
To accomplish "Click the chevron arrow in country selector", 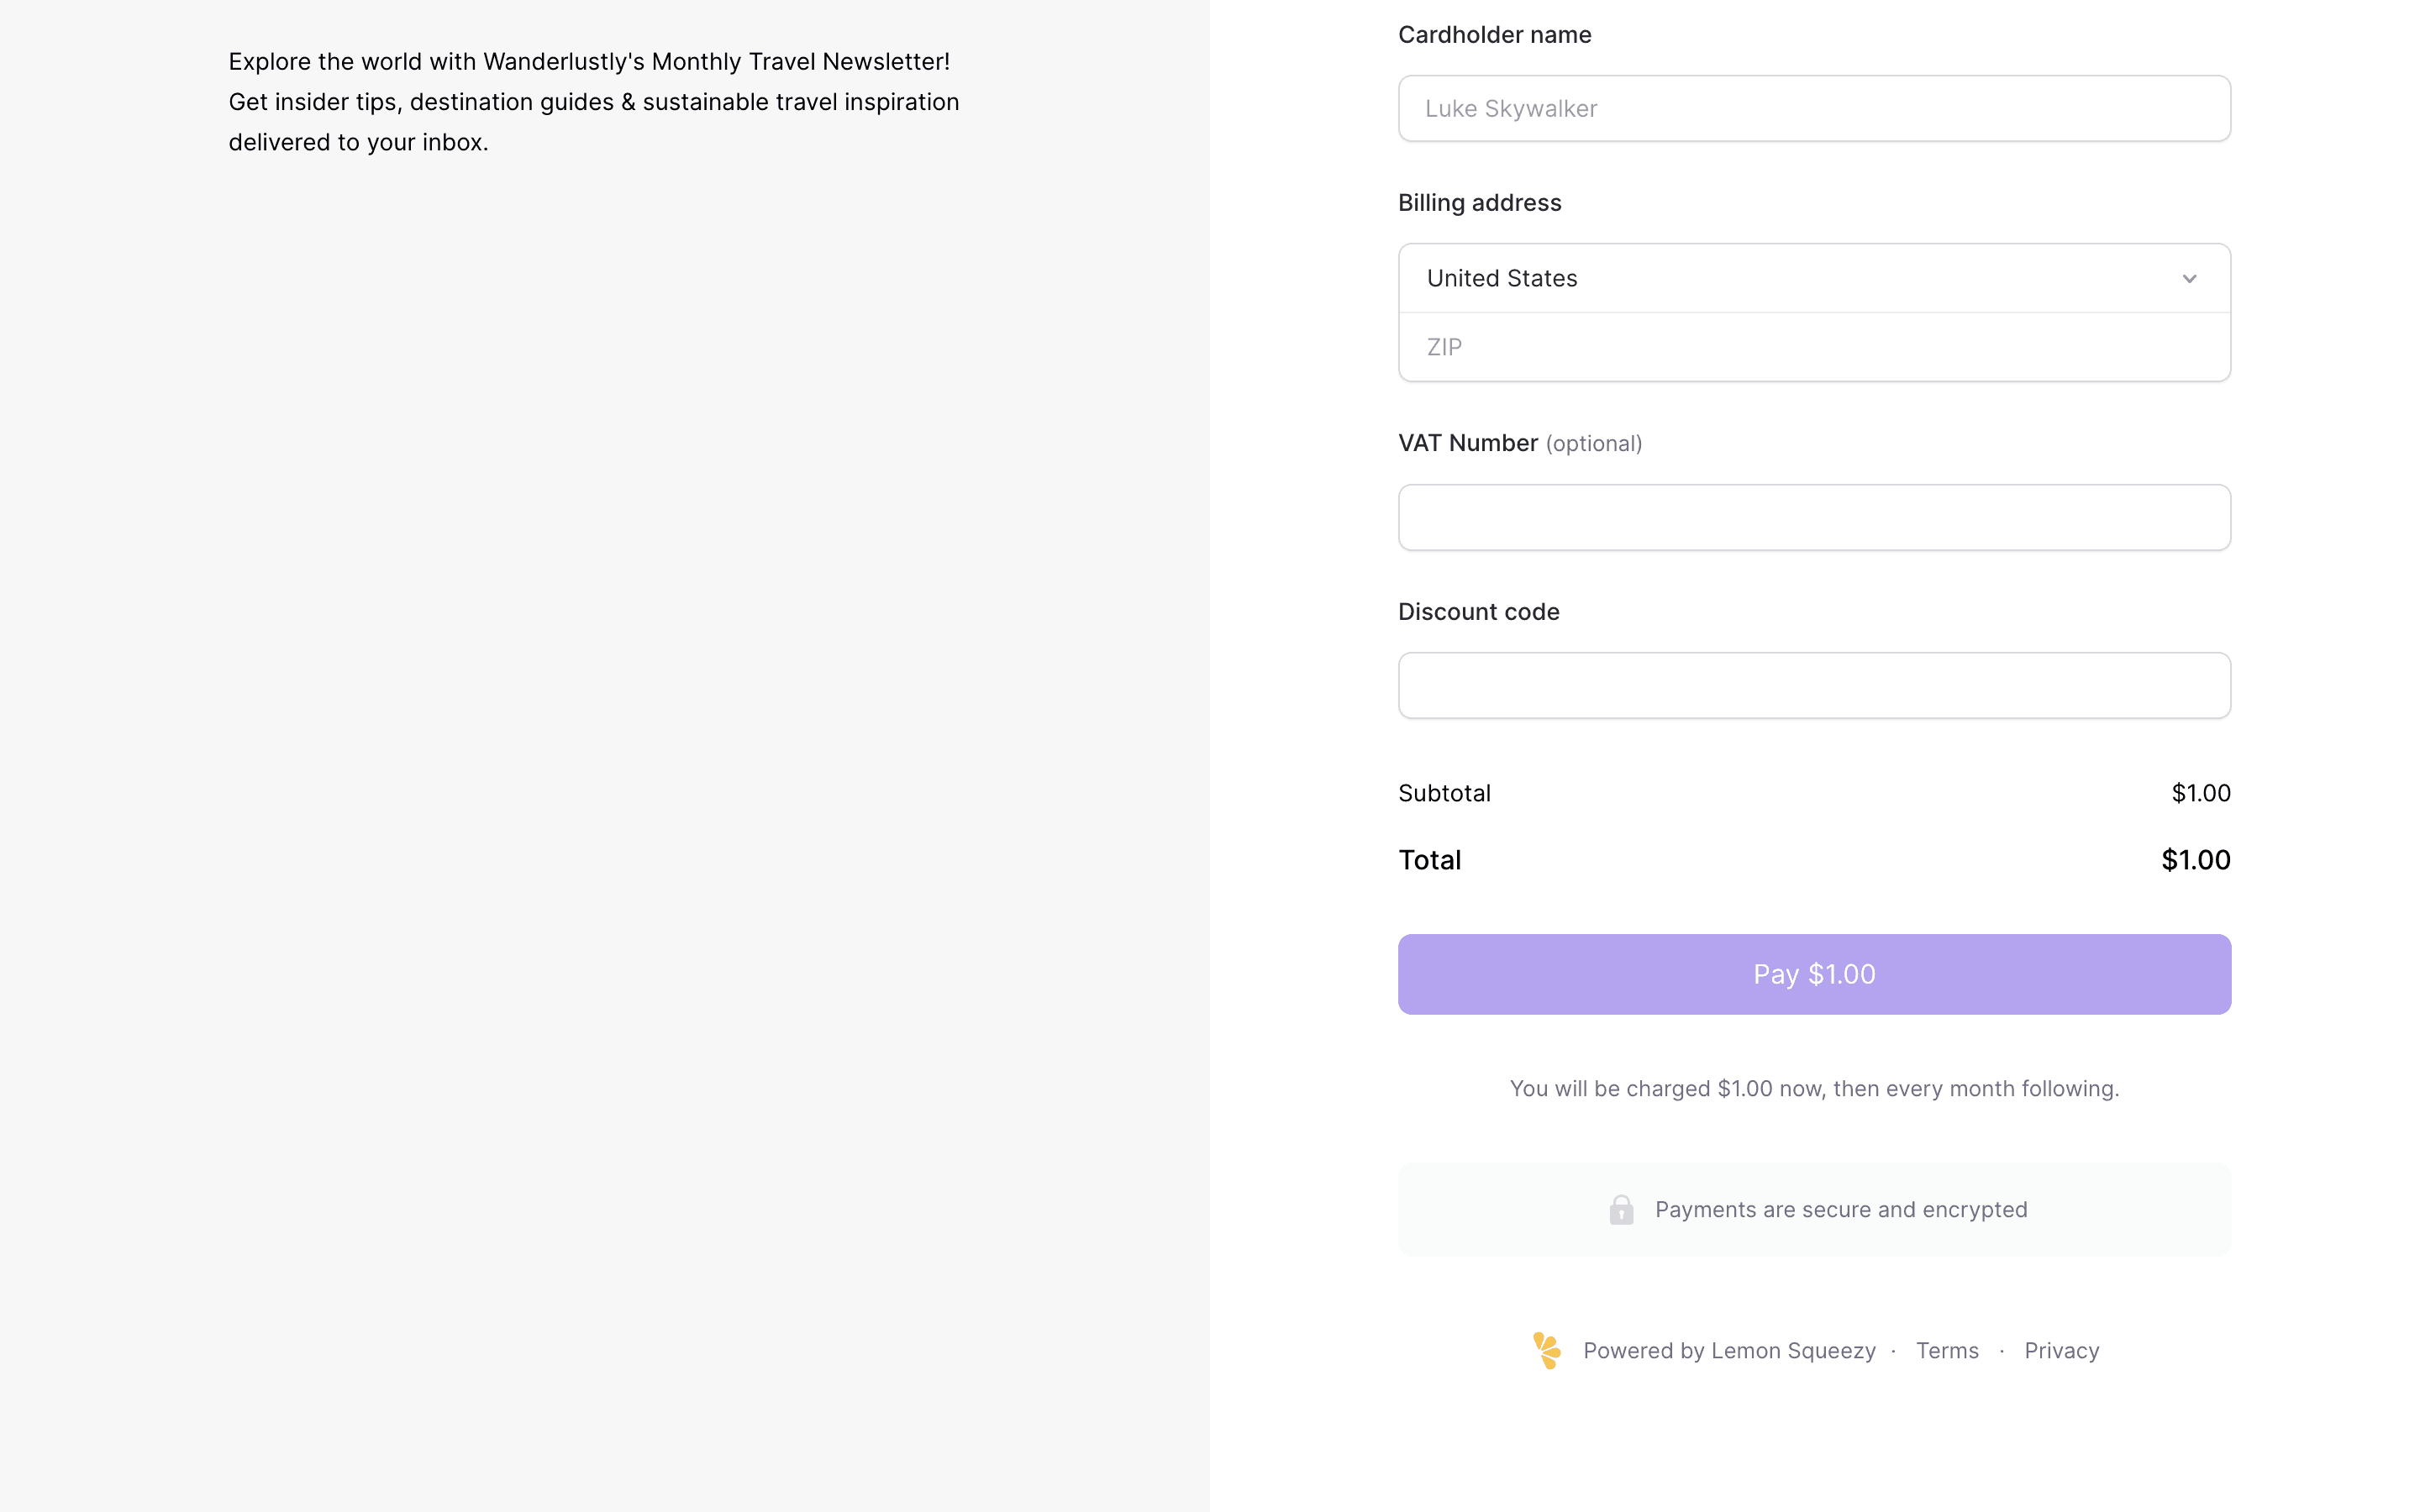I will pyautogui.click(x=2189, y=279).
